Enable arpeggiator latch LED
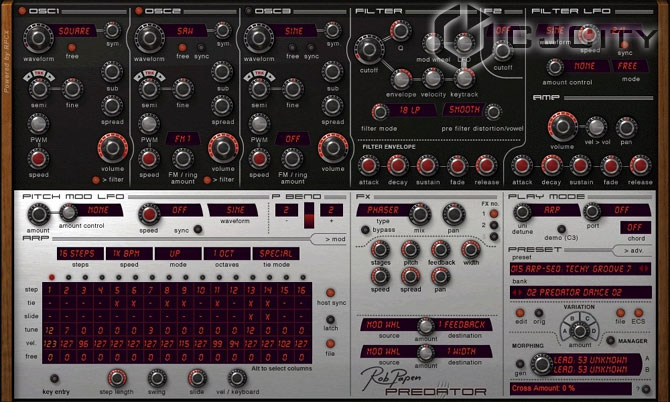Image resolution: width=670 pixels, height=402 pixels. (x=330, y=319)
